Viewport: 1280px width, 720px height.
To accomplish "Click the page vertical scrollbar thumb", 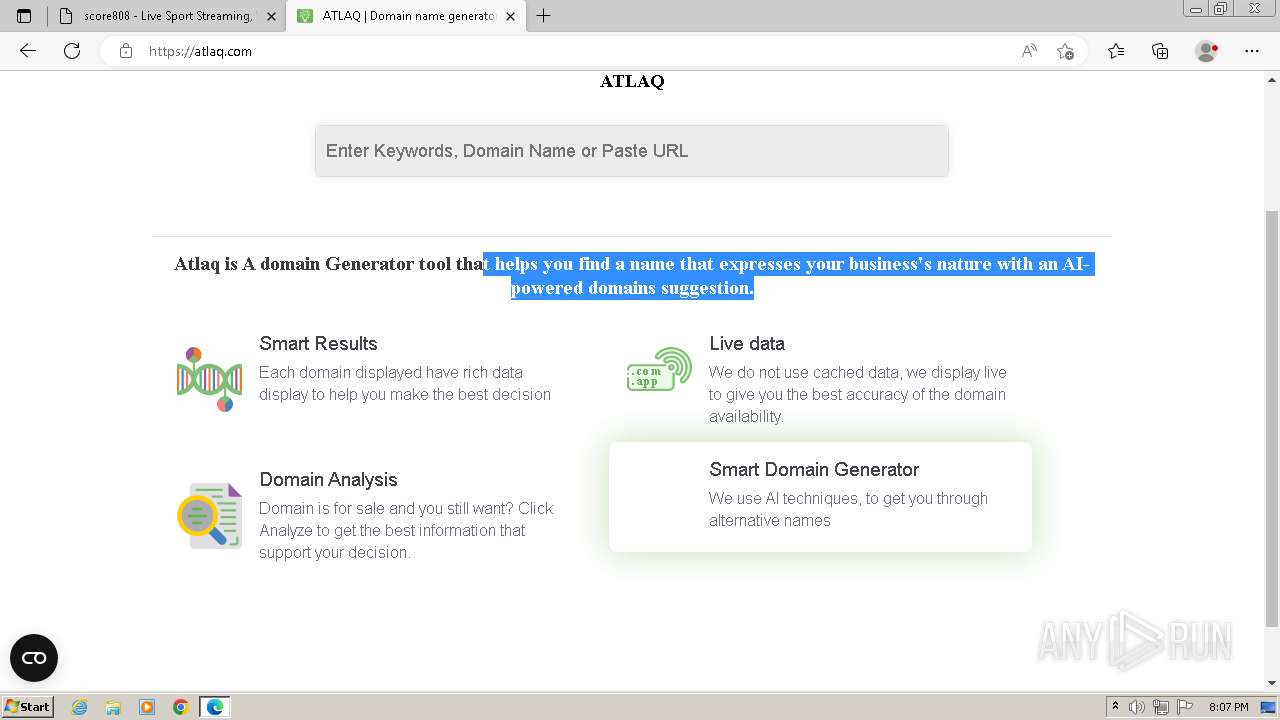I will click(1272, 418).
